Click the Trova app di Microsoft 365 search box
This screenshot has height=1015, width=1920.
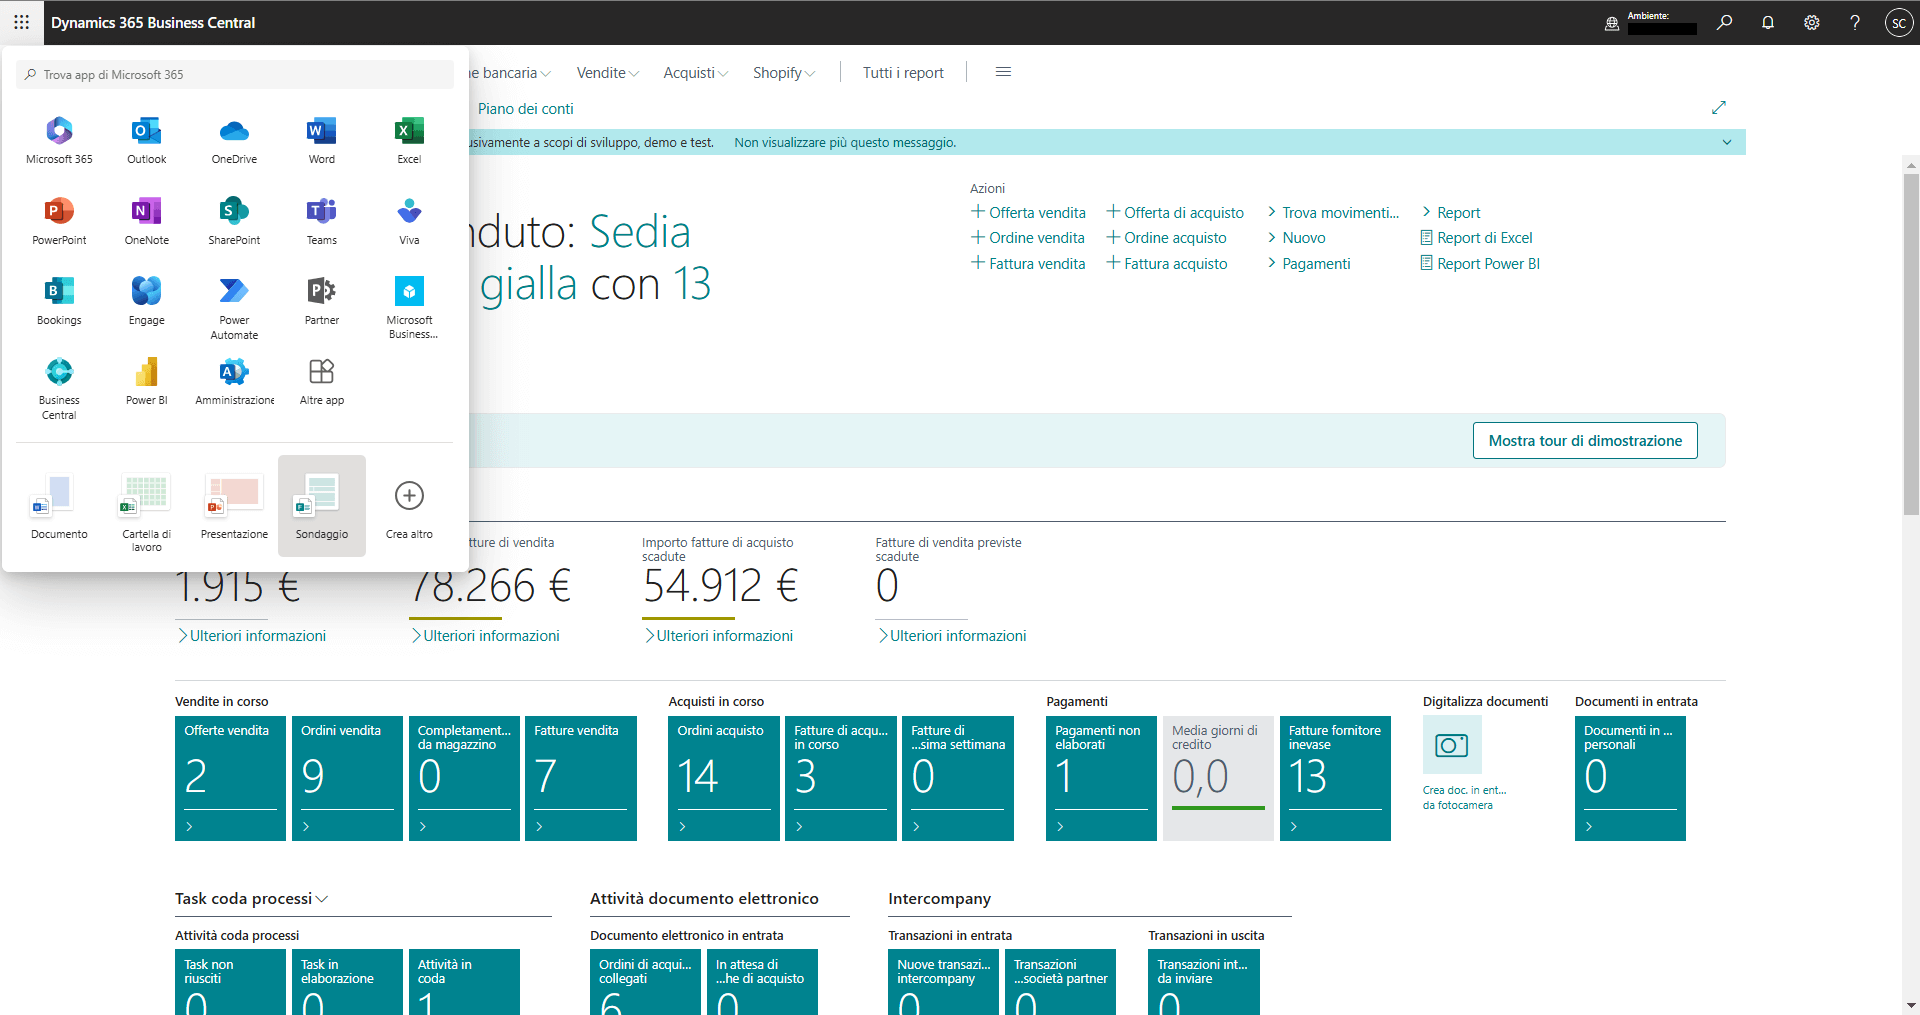tap(234, 74)
